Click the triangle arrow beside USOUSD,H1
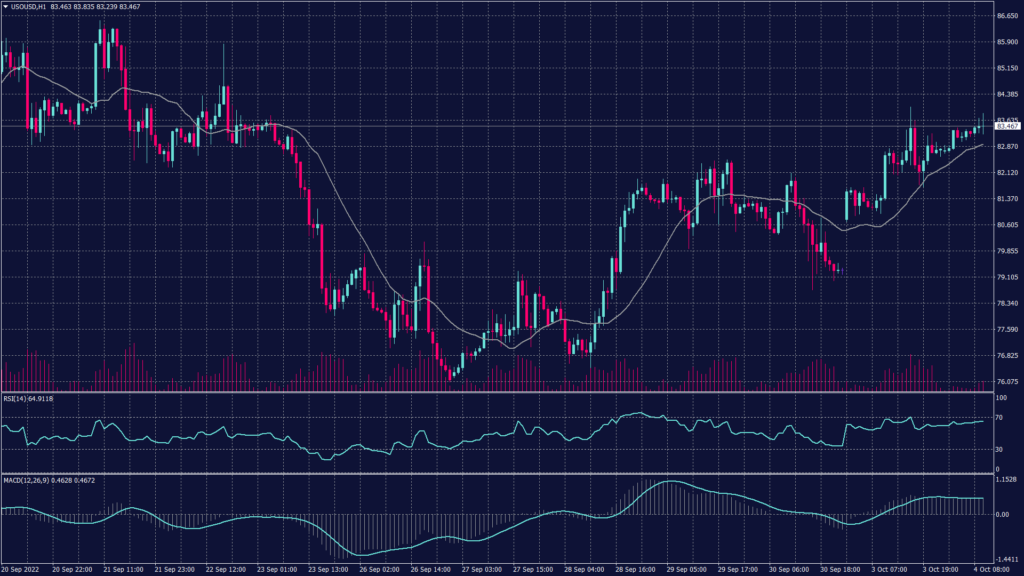This screenshot has height=576, width=1024. click(5, 6)
